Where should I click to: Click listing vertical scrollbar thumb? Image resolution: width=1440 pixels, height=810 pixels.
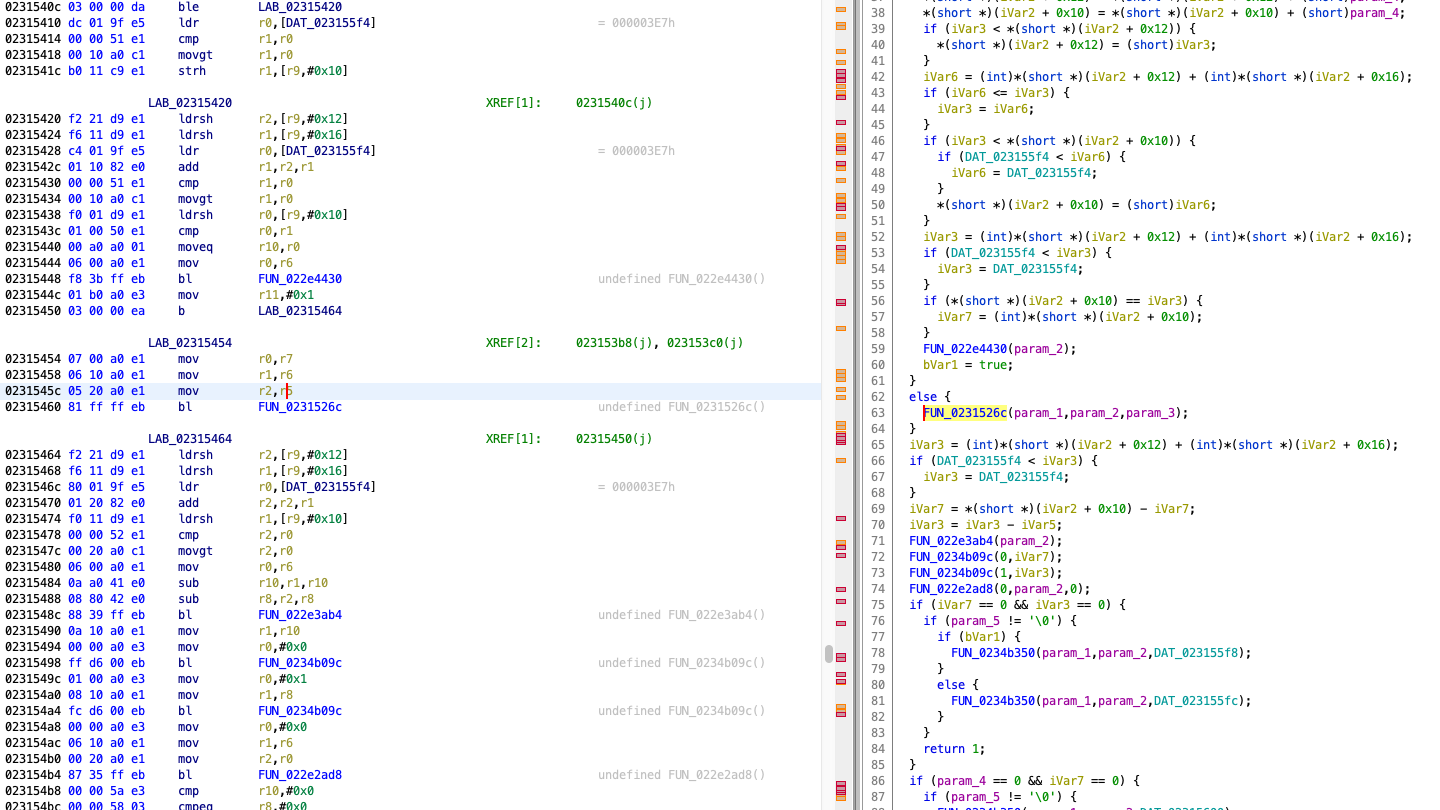(828, 654)
